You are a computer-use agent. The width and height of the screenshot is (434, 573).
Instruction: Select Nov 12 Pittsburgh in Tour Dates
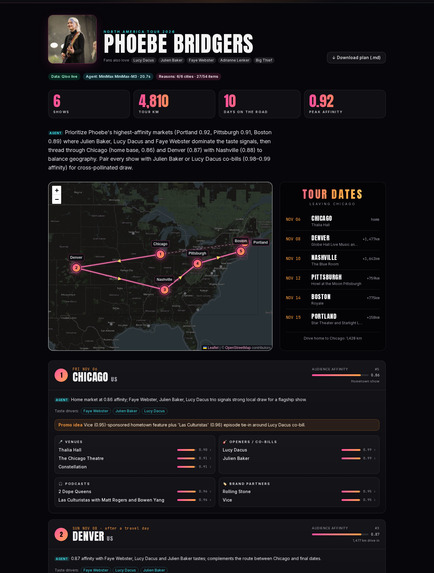click(332, 280)
